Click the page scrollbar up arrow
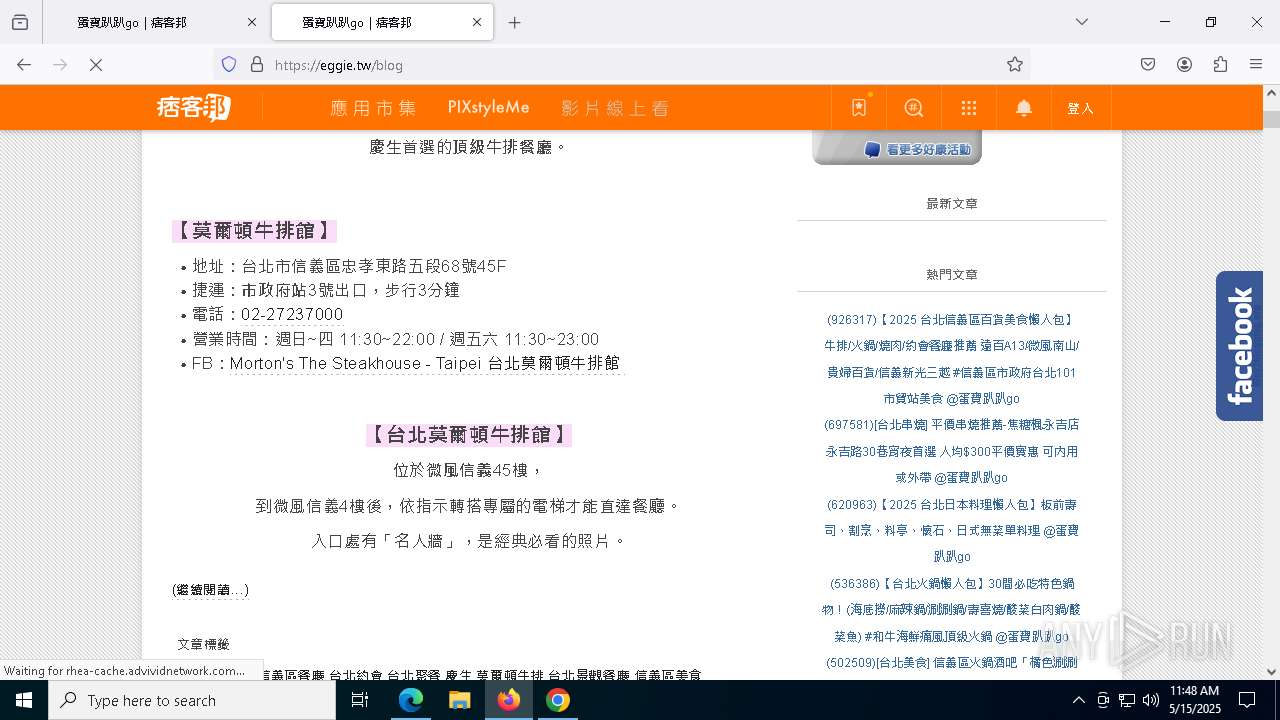 click(x=1271, y=93)
